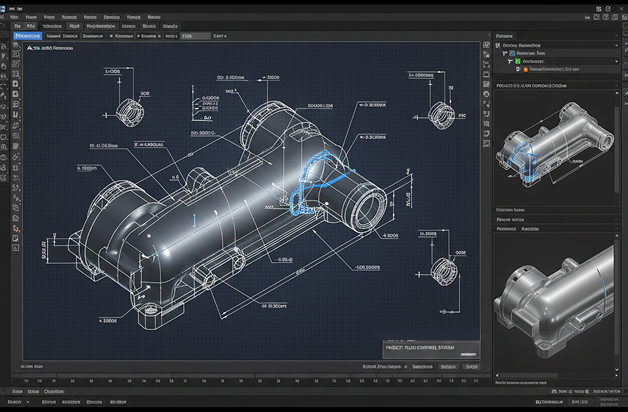The image size is (628, 412).
Task: Expand the dropdown arrow on the first model tree row
Action: 616,45
